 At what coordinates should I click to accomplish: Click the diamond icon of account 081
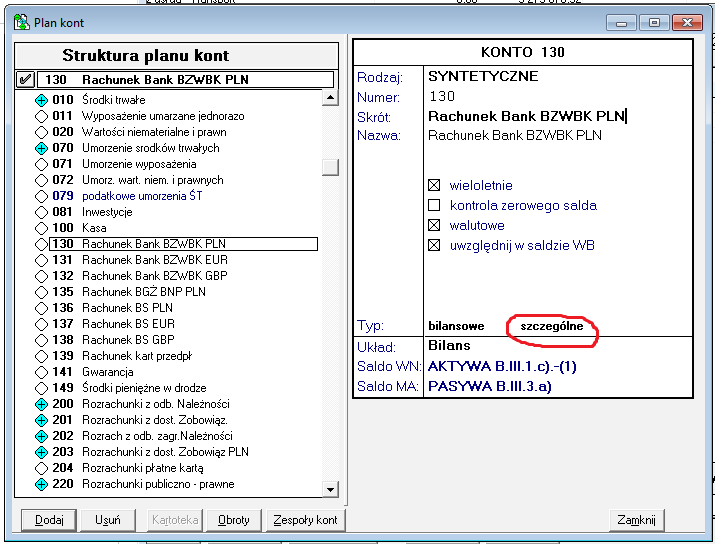pos(41,212)
